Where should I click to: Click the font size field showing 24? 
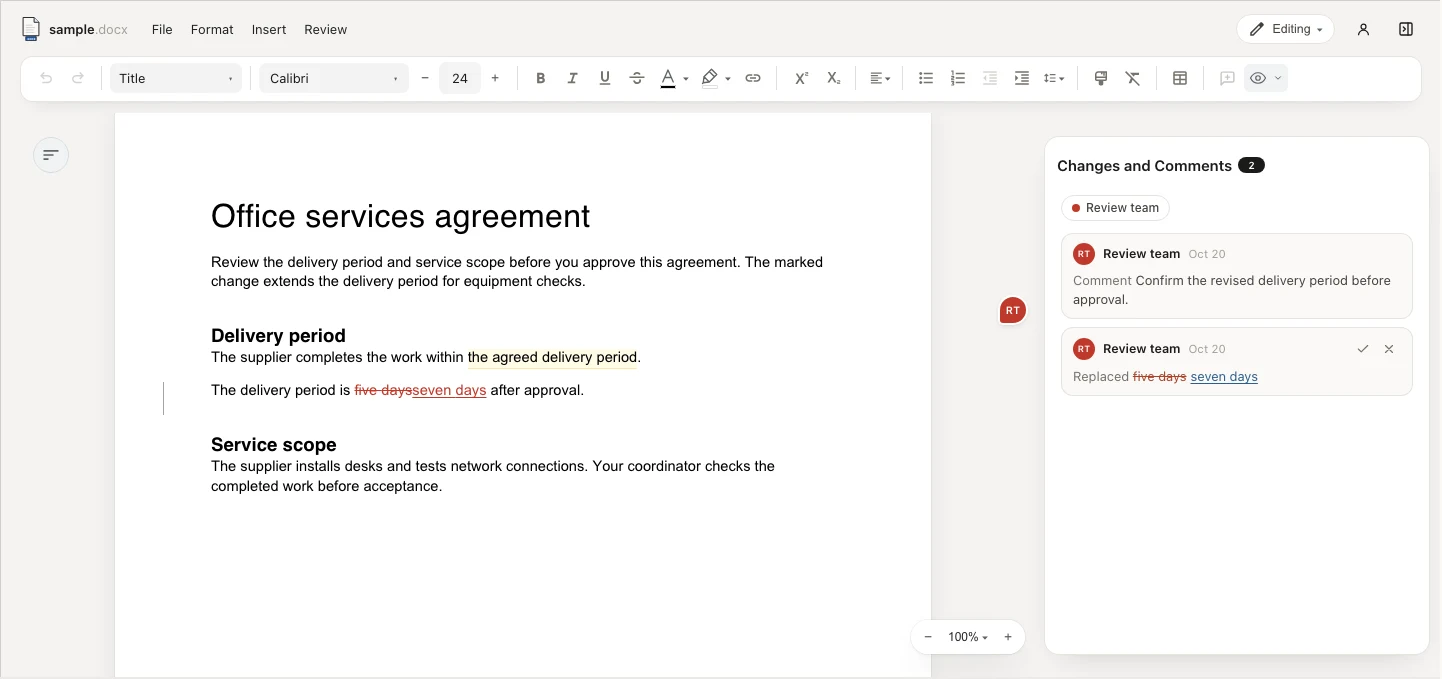click(460, 78)
